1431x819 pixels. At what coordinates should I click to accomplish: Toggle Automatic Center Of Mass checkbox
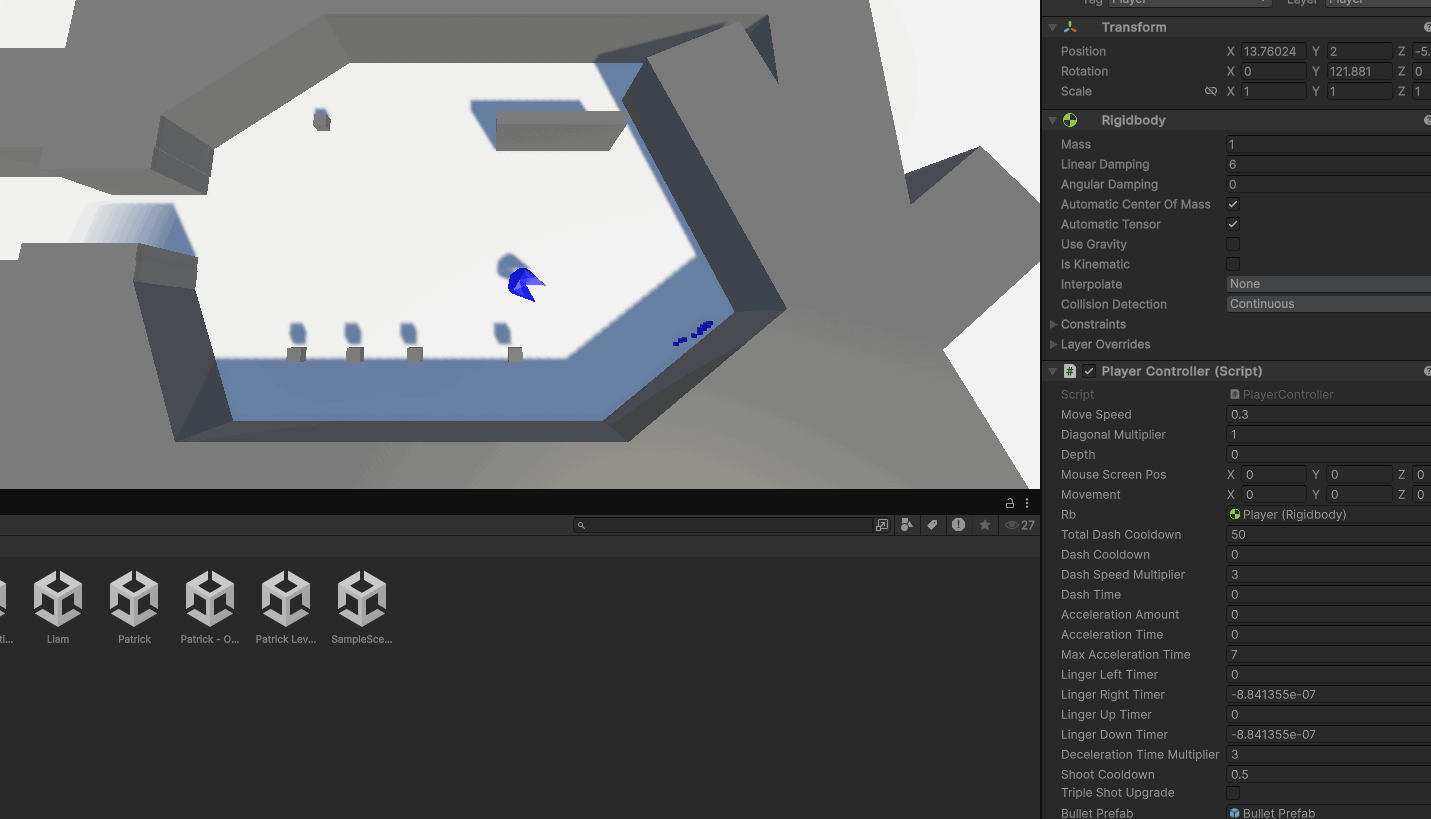1233,204
